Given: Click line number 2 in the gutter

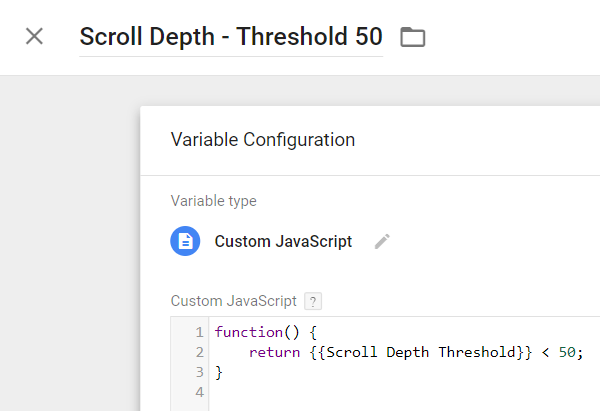Looking at the screenshot, I should (x=200, y=352).
